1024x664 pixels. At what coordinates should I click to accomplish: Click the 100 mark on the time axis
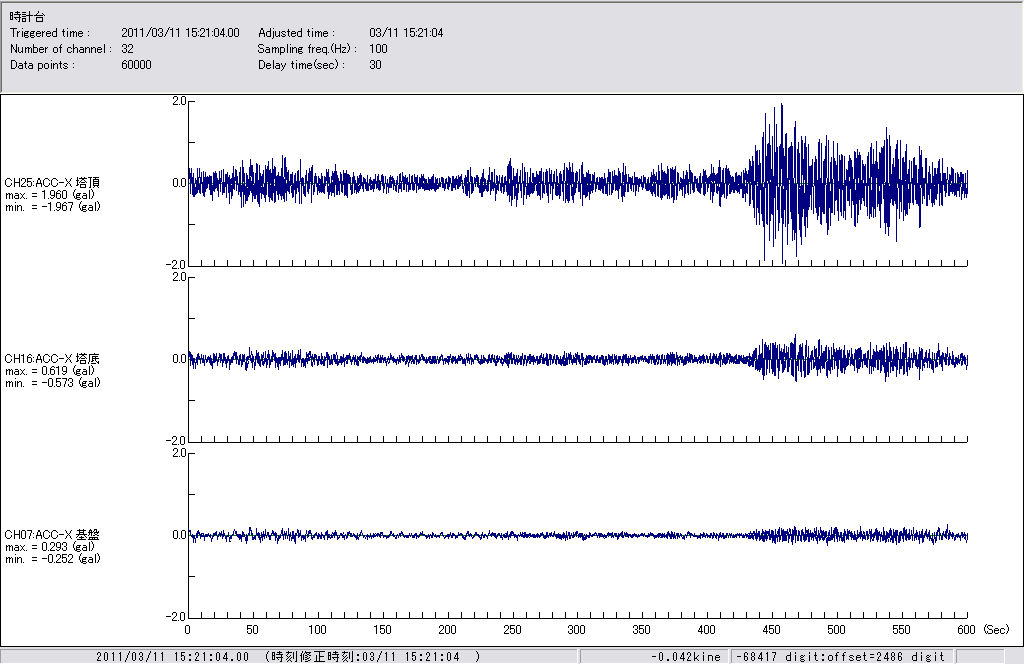317,630
